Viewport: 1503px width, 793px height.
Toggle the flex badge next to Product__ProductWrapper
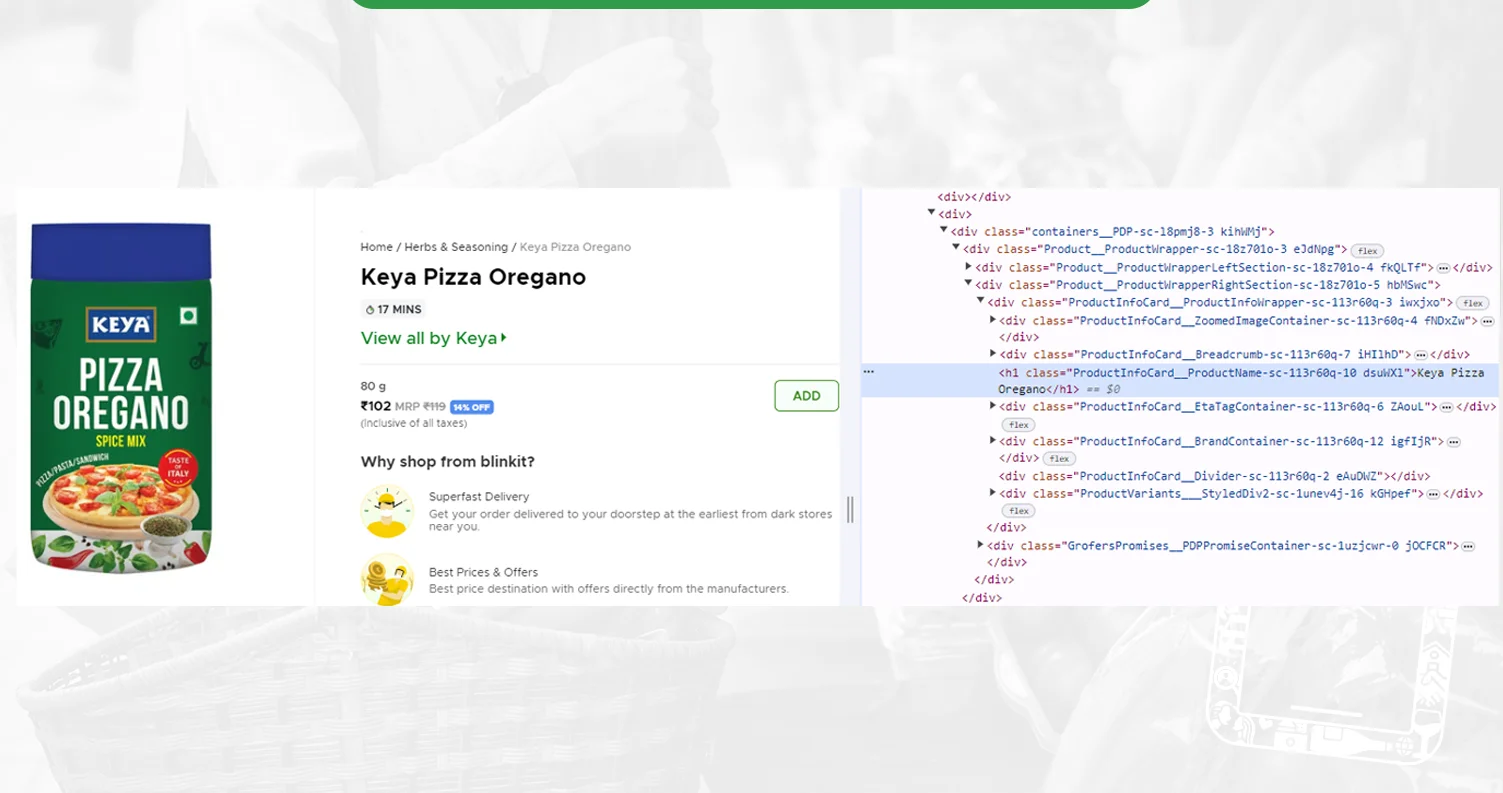[1367, 251]
